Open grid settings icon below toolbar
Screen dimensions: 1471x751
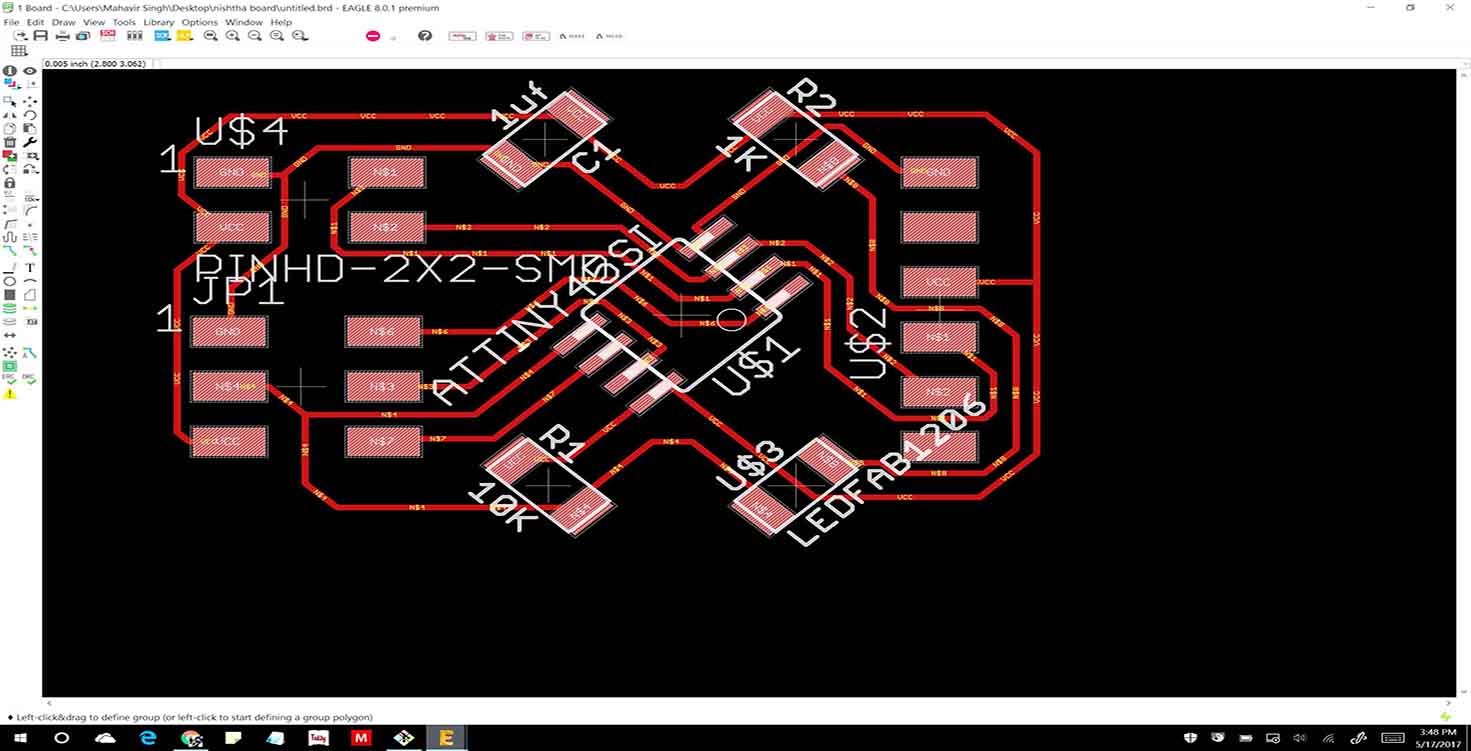[19, 51]
